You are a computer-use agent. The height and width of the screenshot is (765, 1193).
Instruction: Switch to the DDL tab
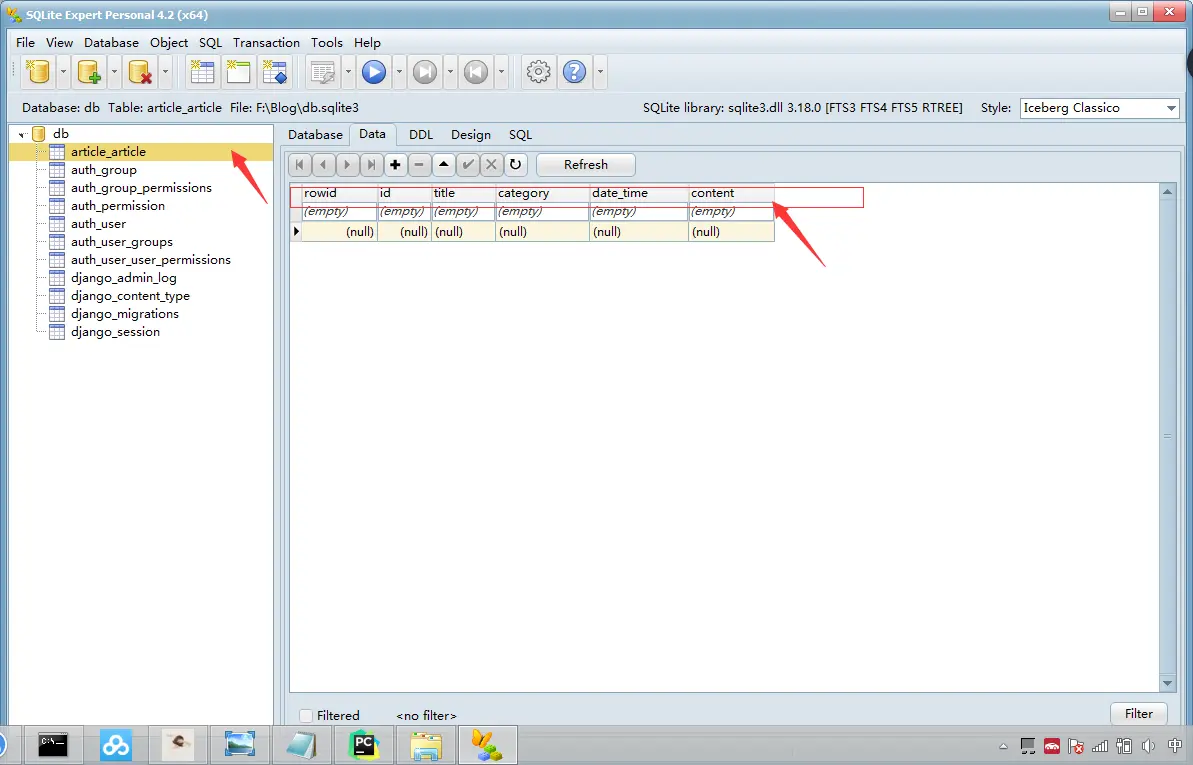click(x=421, y=135)
